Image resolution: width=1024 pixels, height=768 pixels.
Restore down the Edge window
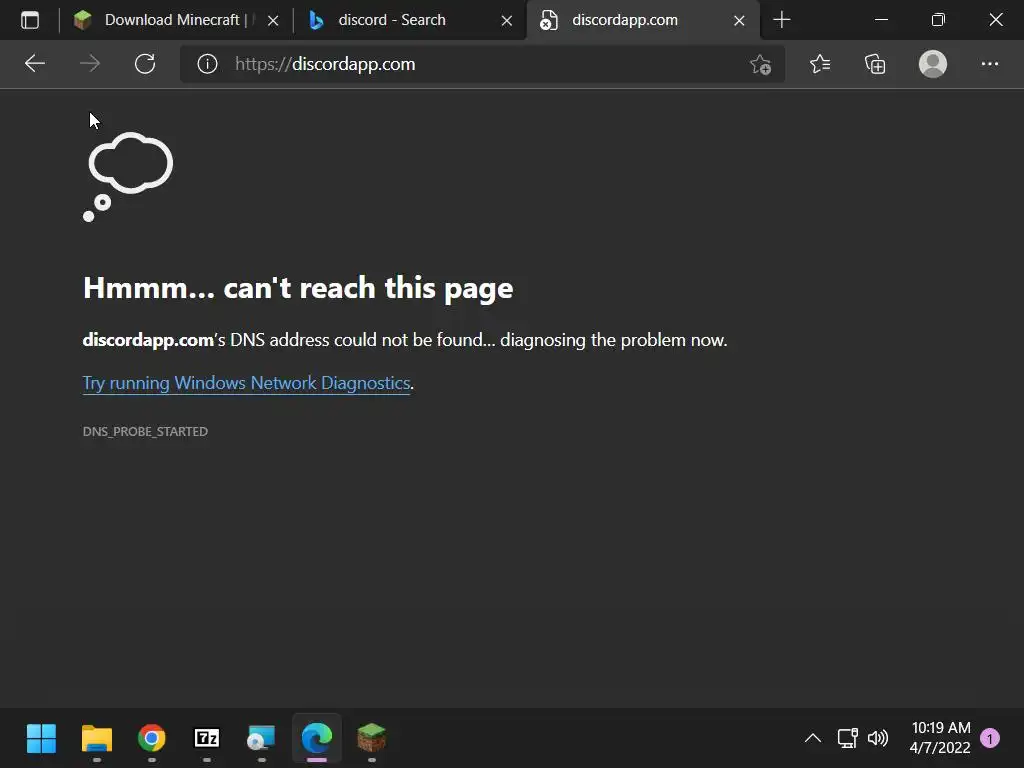[938, 20]
